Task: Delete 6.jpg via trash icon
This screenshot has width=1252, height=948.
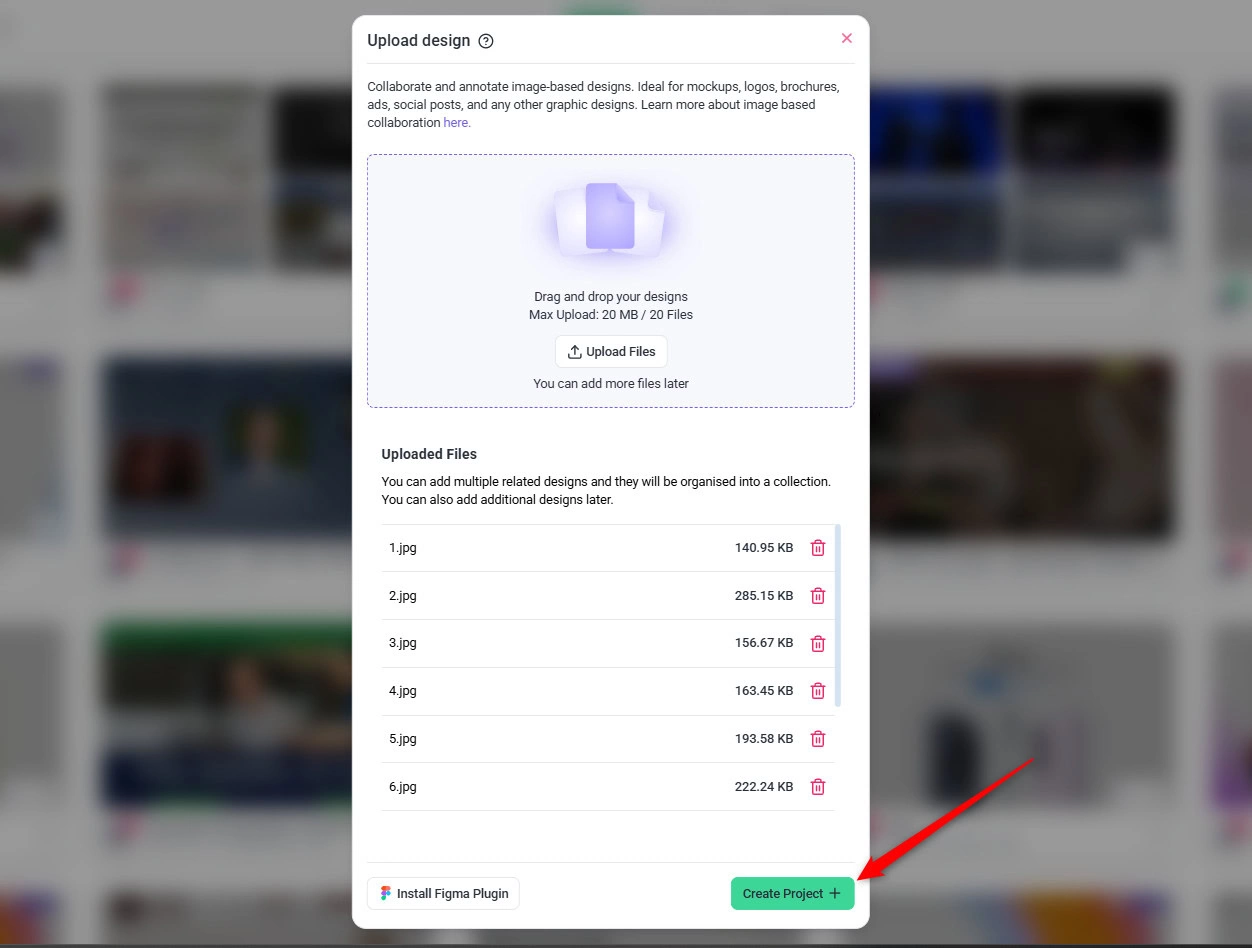Action: click(x=817, y=787)
